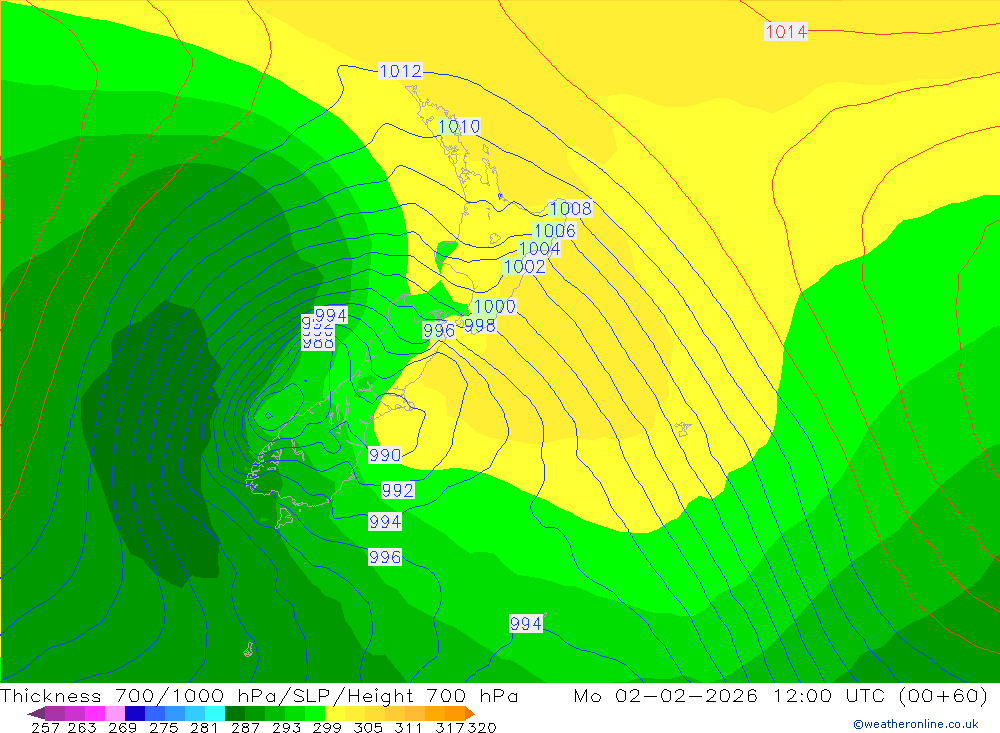Click the 994 label stacked above 988
Screen dimensions: 1000x733
(331, 315)
